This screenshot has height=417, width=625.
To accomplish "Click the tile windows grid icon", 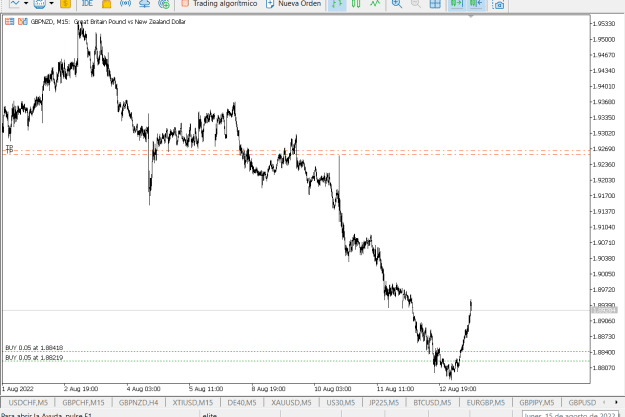I will (x=435, y=4).
